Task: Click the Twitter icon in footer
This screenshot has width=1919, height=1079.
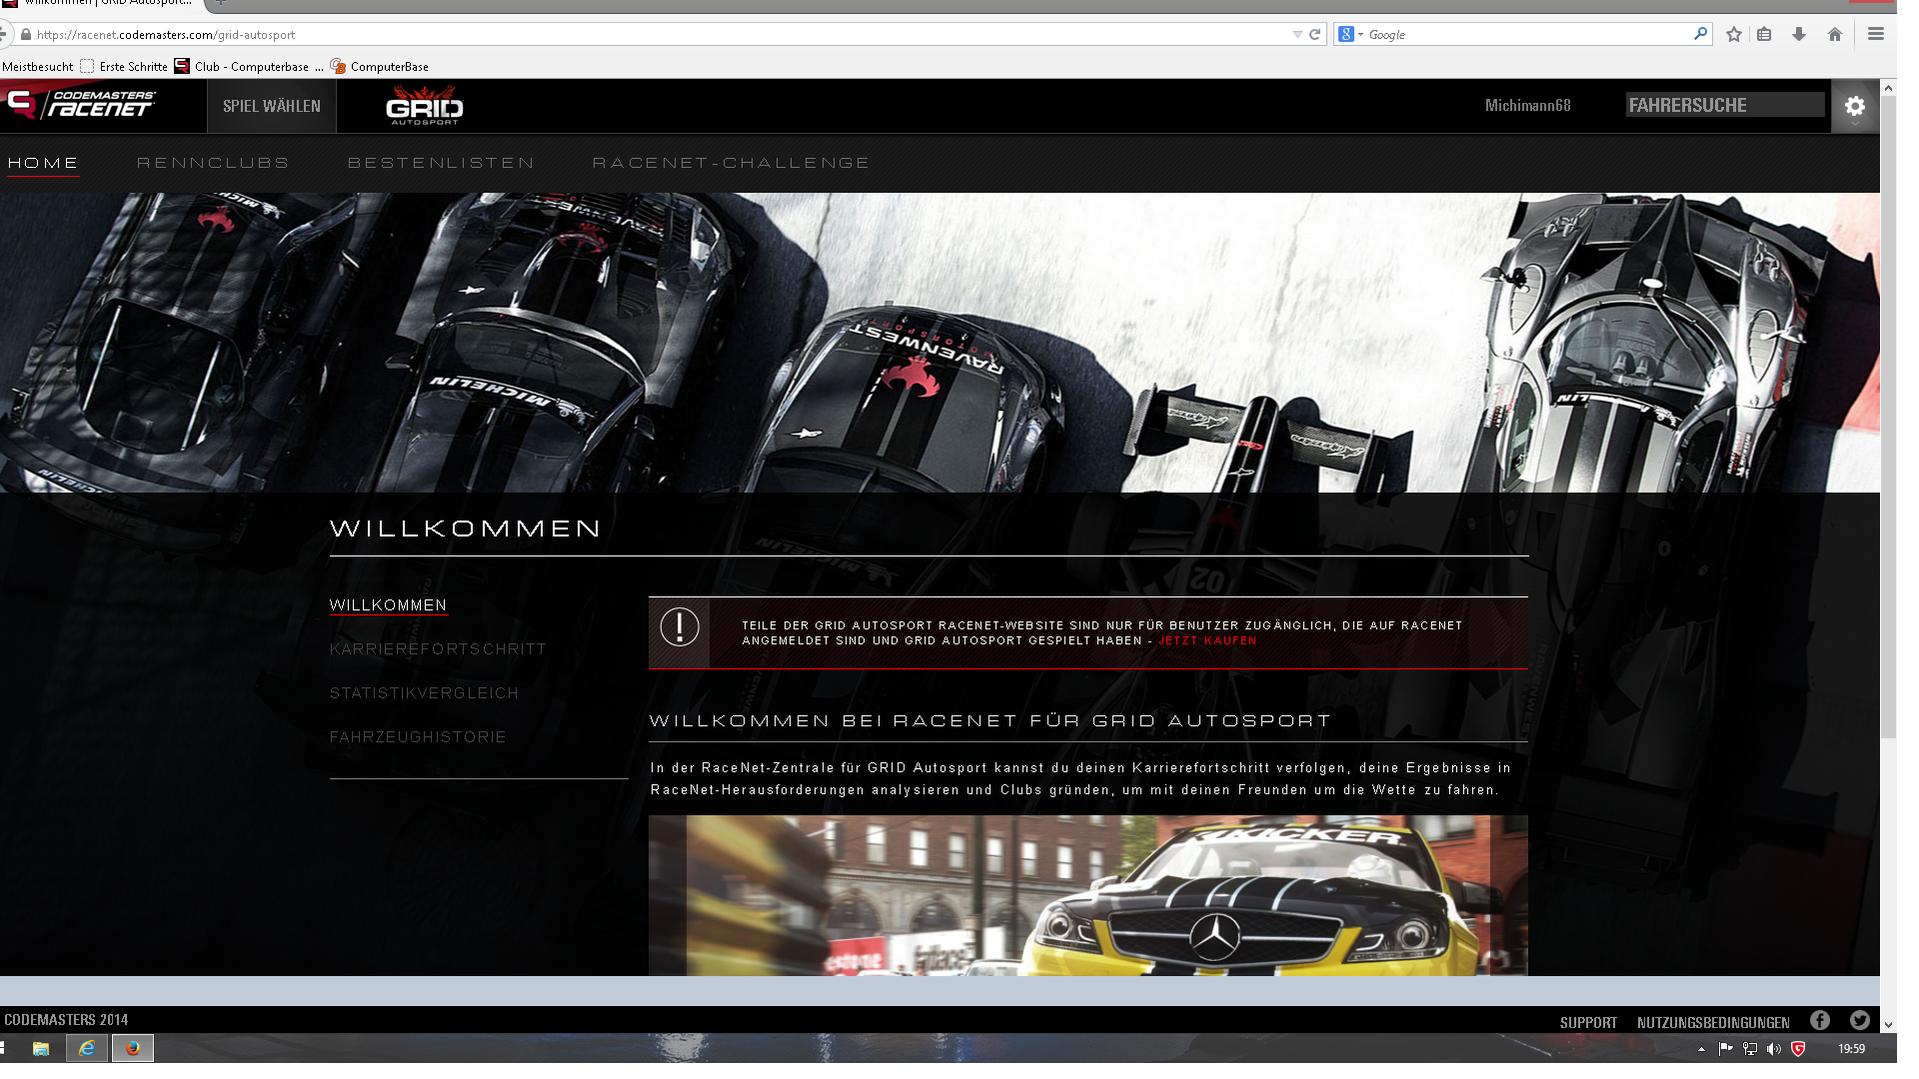Action: click(x=1859, y=1020)
